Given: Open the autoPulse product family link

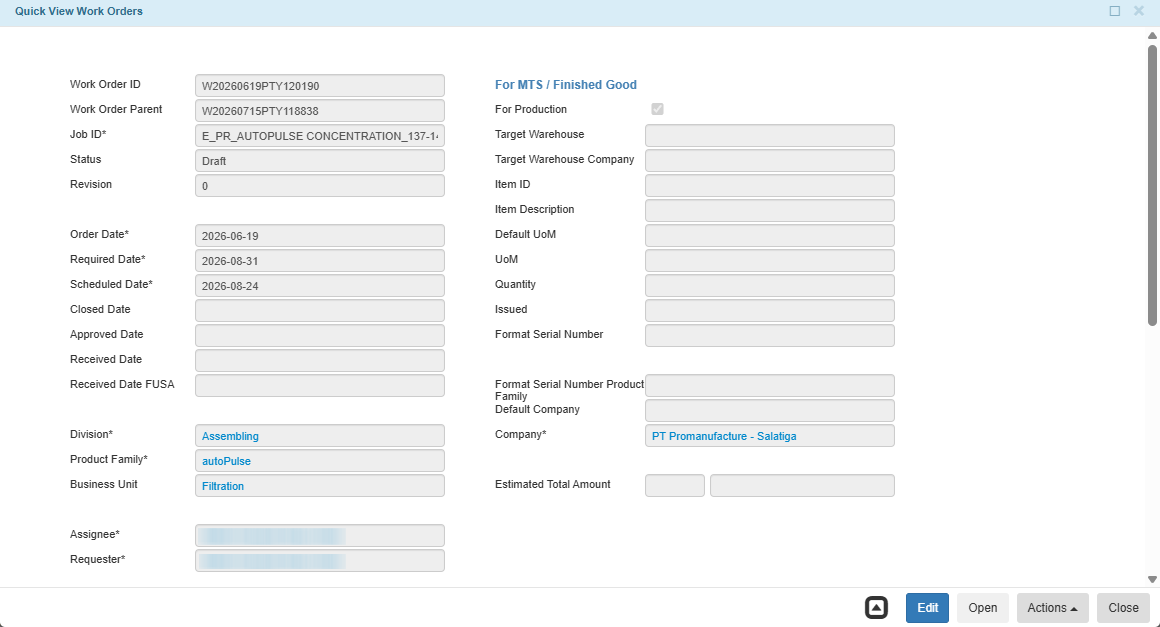Looking at the screenshot, I should pos(226,461).
